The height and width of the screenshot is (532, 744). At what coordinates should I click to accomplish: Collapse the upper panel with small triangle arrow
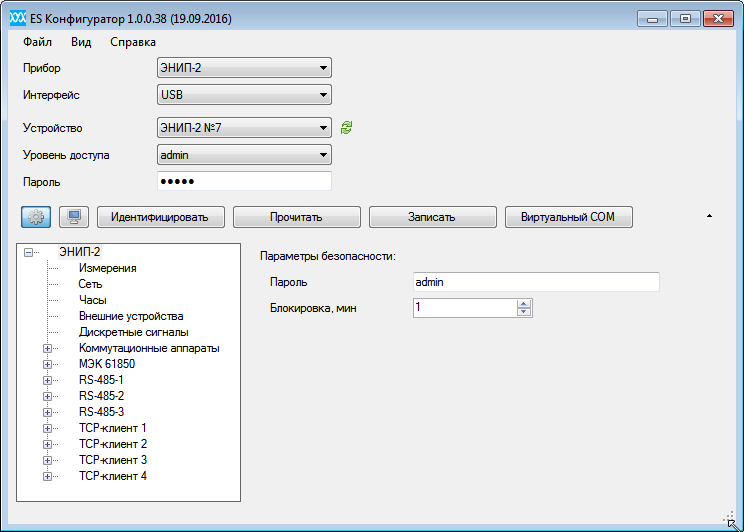[709, 216]
